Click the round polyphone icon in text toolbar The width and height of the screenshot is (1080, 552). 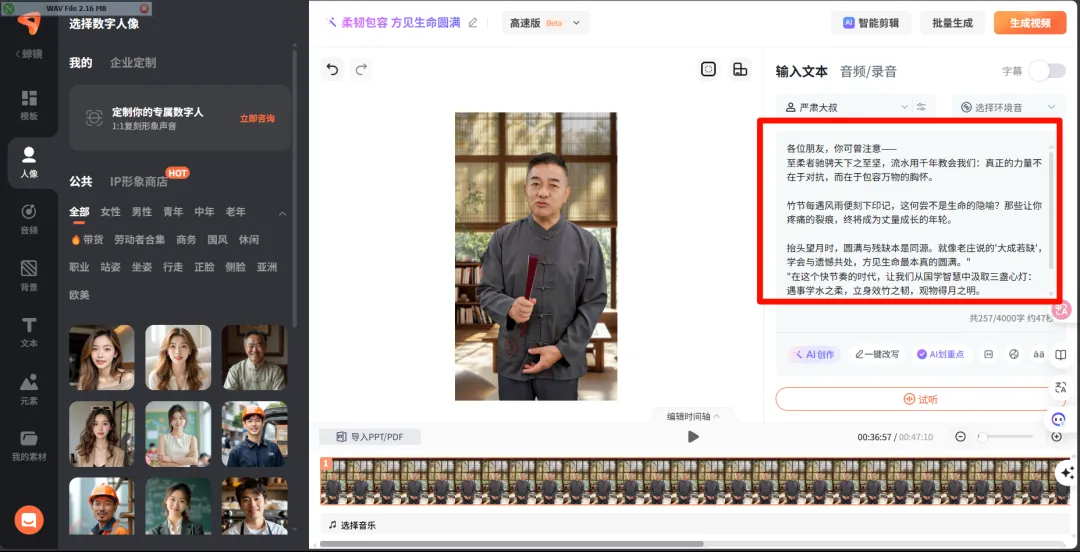(1013, 354)
